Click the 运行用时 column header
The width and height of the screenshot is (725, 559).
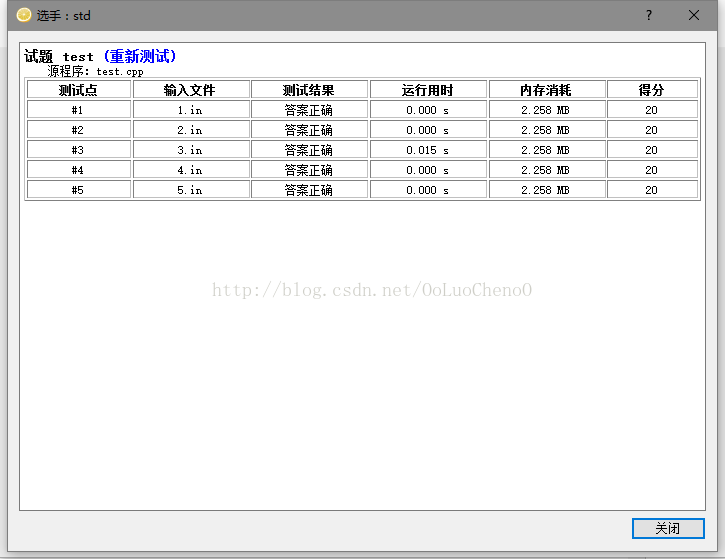click(x=428, y=90)
